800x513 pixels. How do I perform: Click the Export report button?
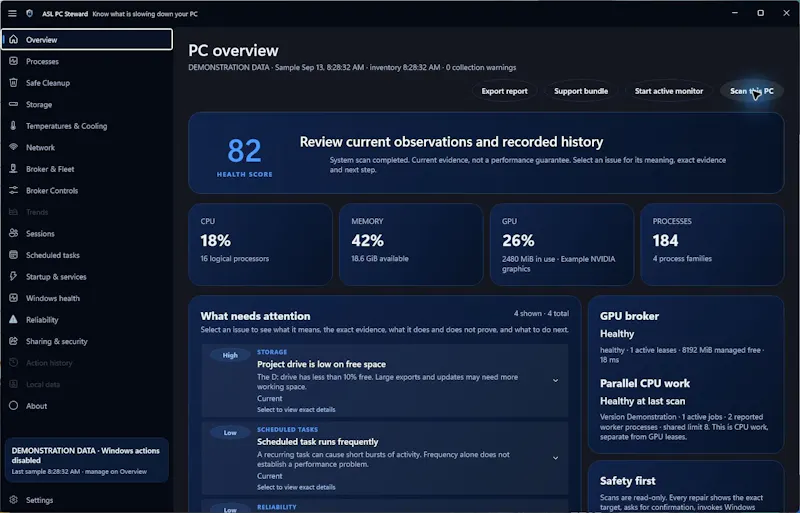[504, 91]
